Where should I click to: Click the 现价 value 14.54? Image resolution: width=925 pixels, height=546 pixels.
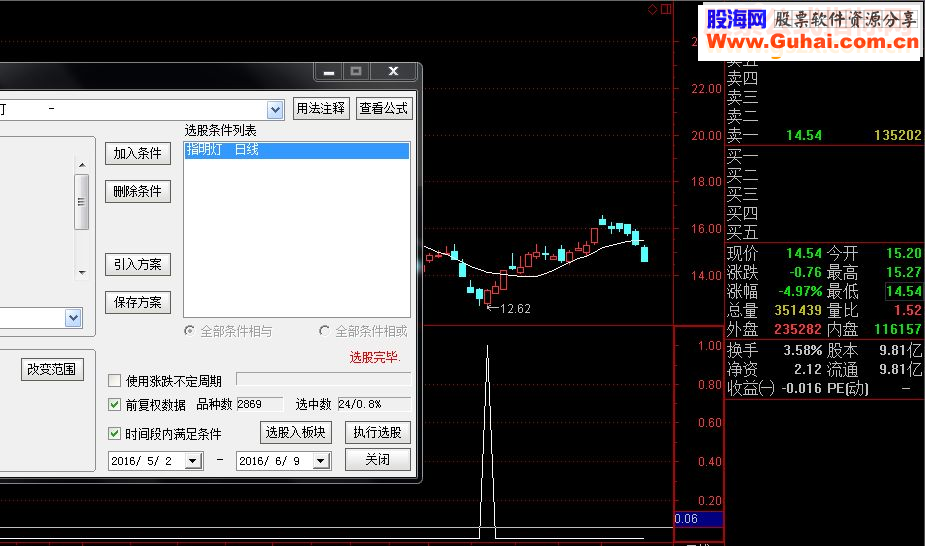(804, 254)
